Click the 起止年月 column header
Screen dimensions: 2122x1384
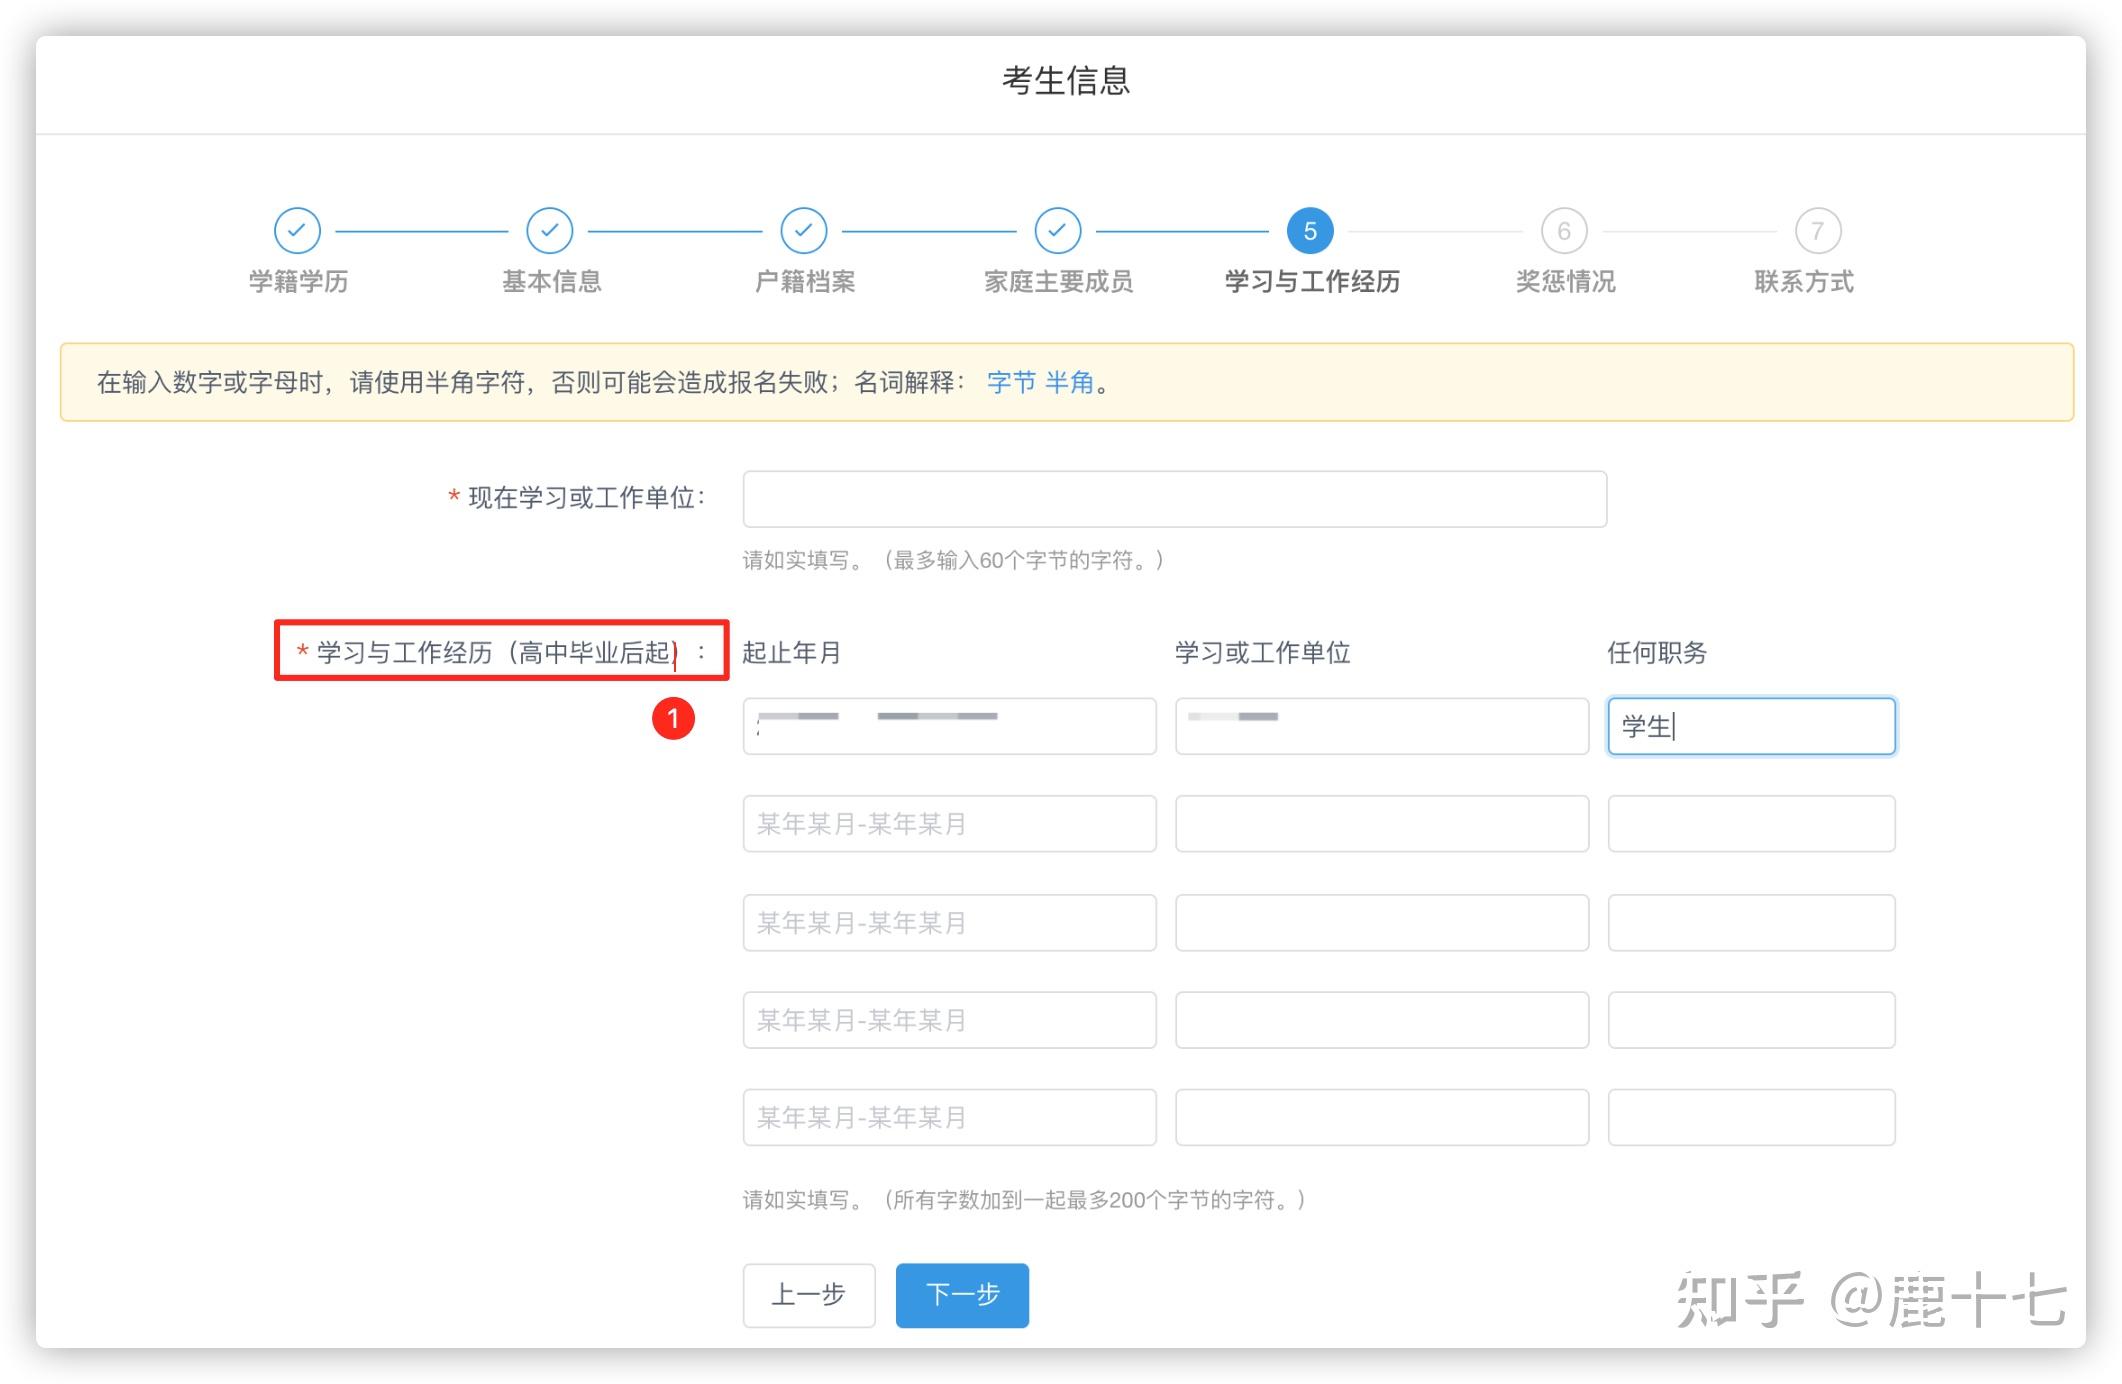coord(792,653)
